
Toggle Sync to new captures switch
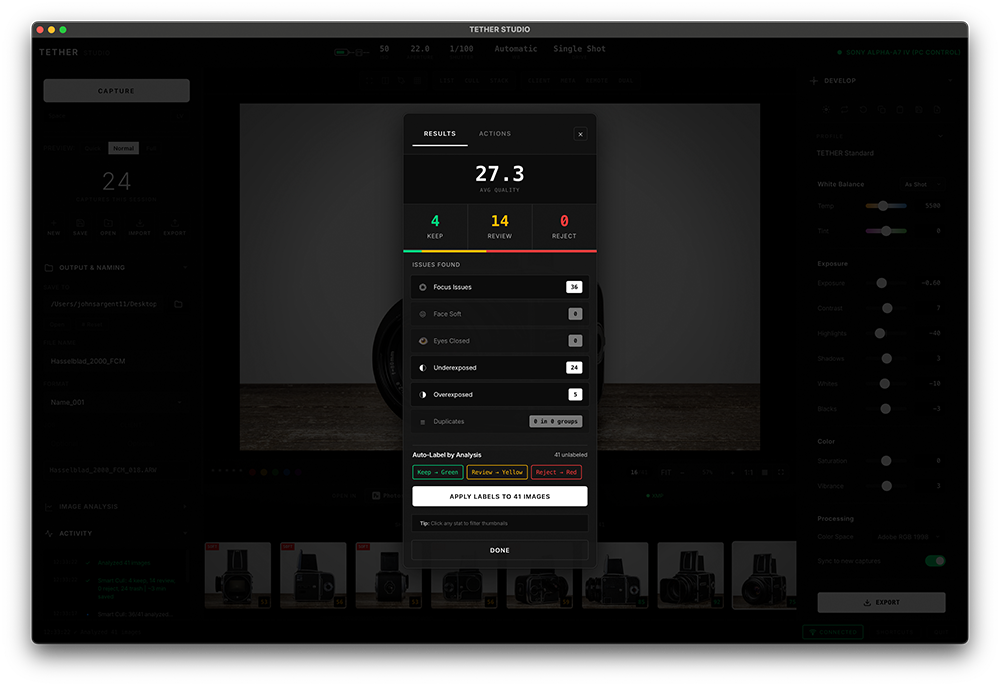click(934, 561)
